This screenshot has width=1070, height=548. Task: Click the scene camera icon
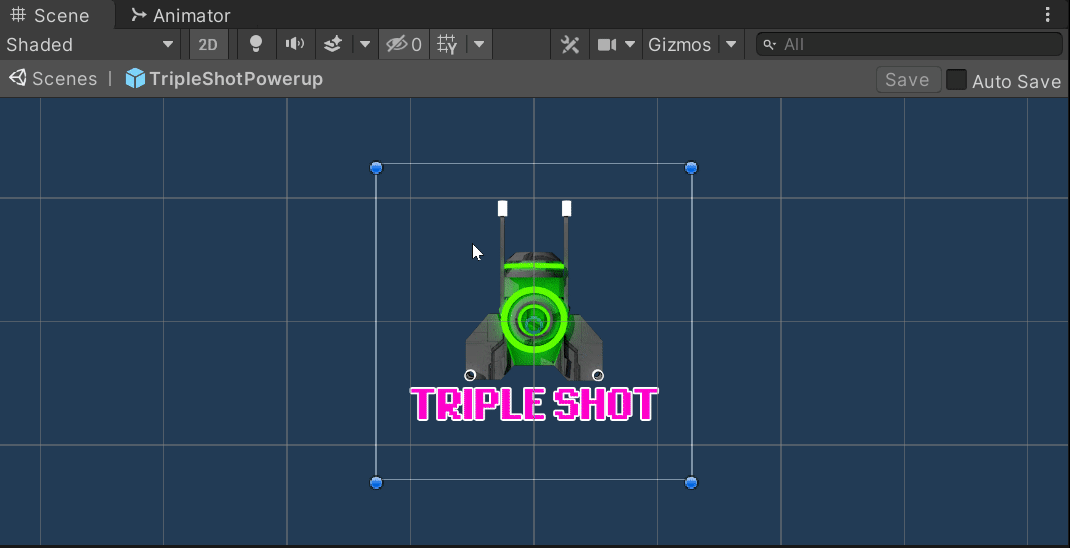(x=607, y=44)
